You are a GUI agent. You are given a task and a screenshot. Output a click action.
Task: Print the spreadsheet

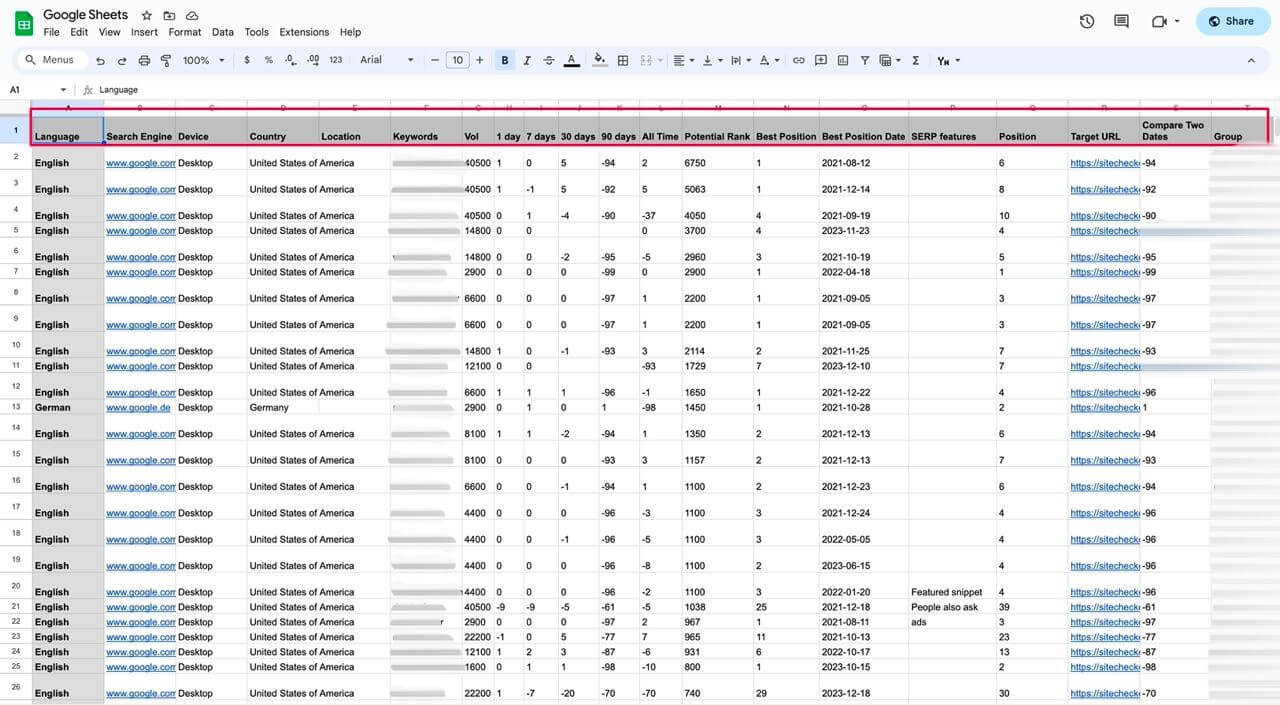pyautogui.click(x=144, y=60)
